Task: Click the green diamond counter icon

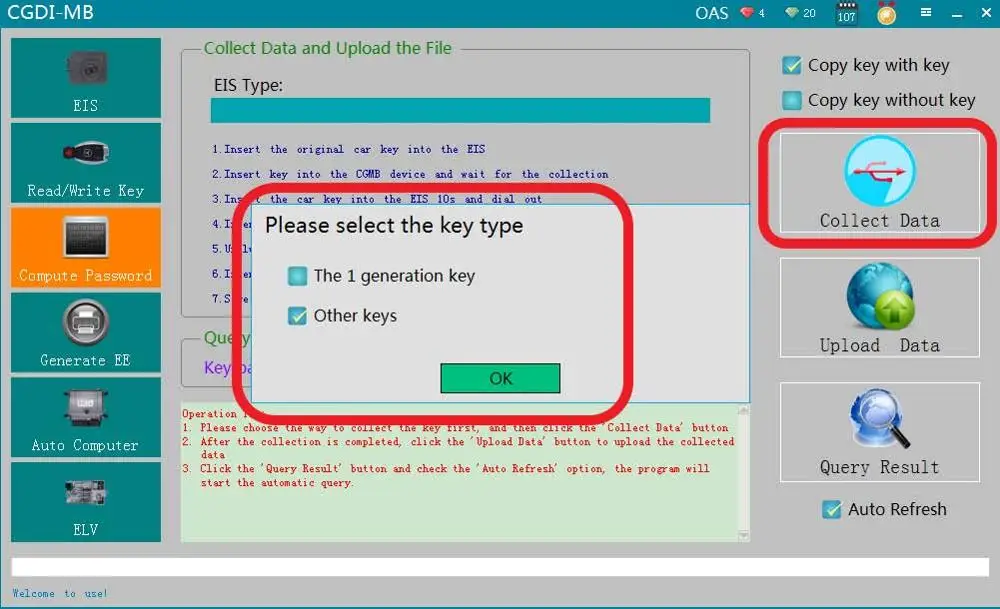Action: [791, 13]
